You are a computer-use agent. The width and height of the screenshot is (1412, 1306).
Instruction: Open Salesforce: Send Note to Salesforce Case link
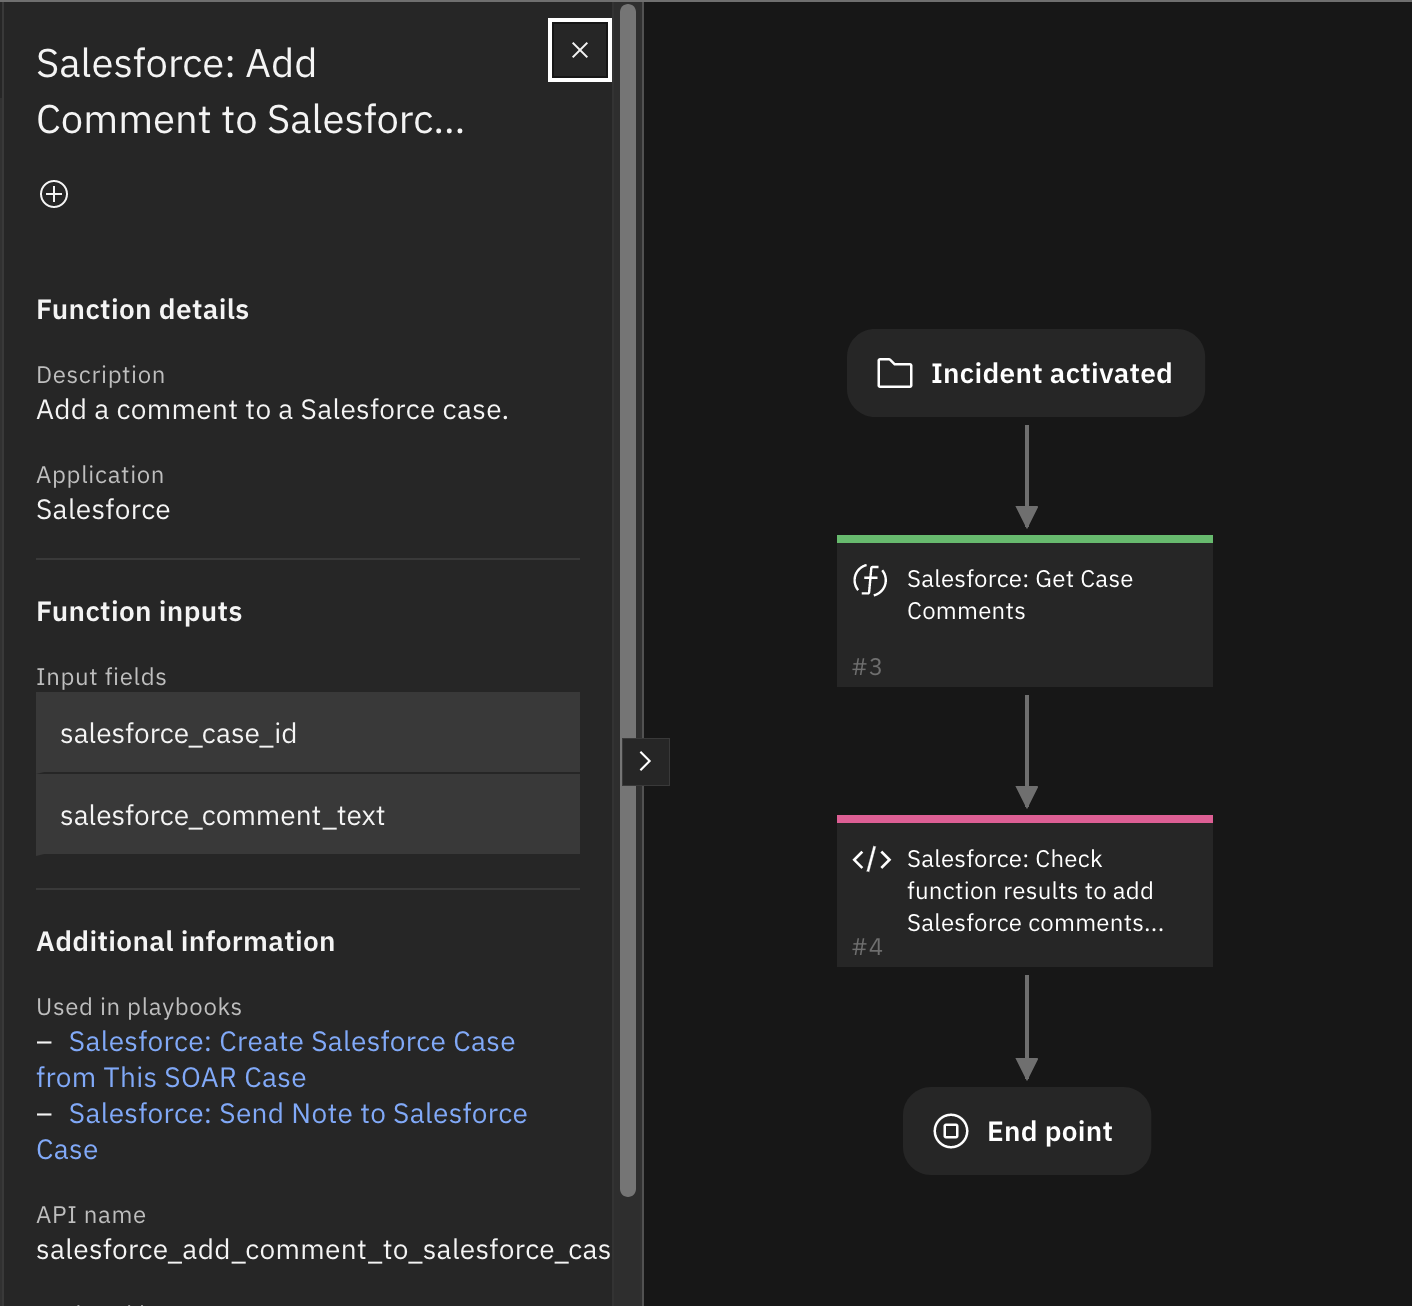282,1131
